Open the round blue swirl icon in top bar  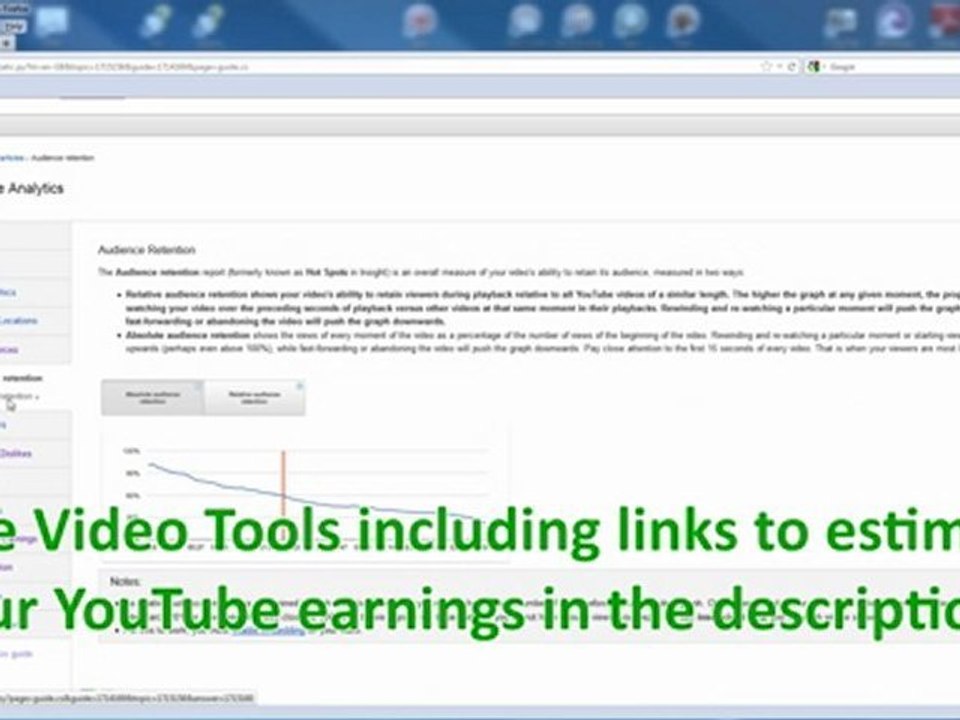click(x=893, y=21)
